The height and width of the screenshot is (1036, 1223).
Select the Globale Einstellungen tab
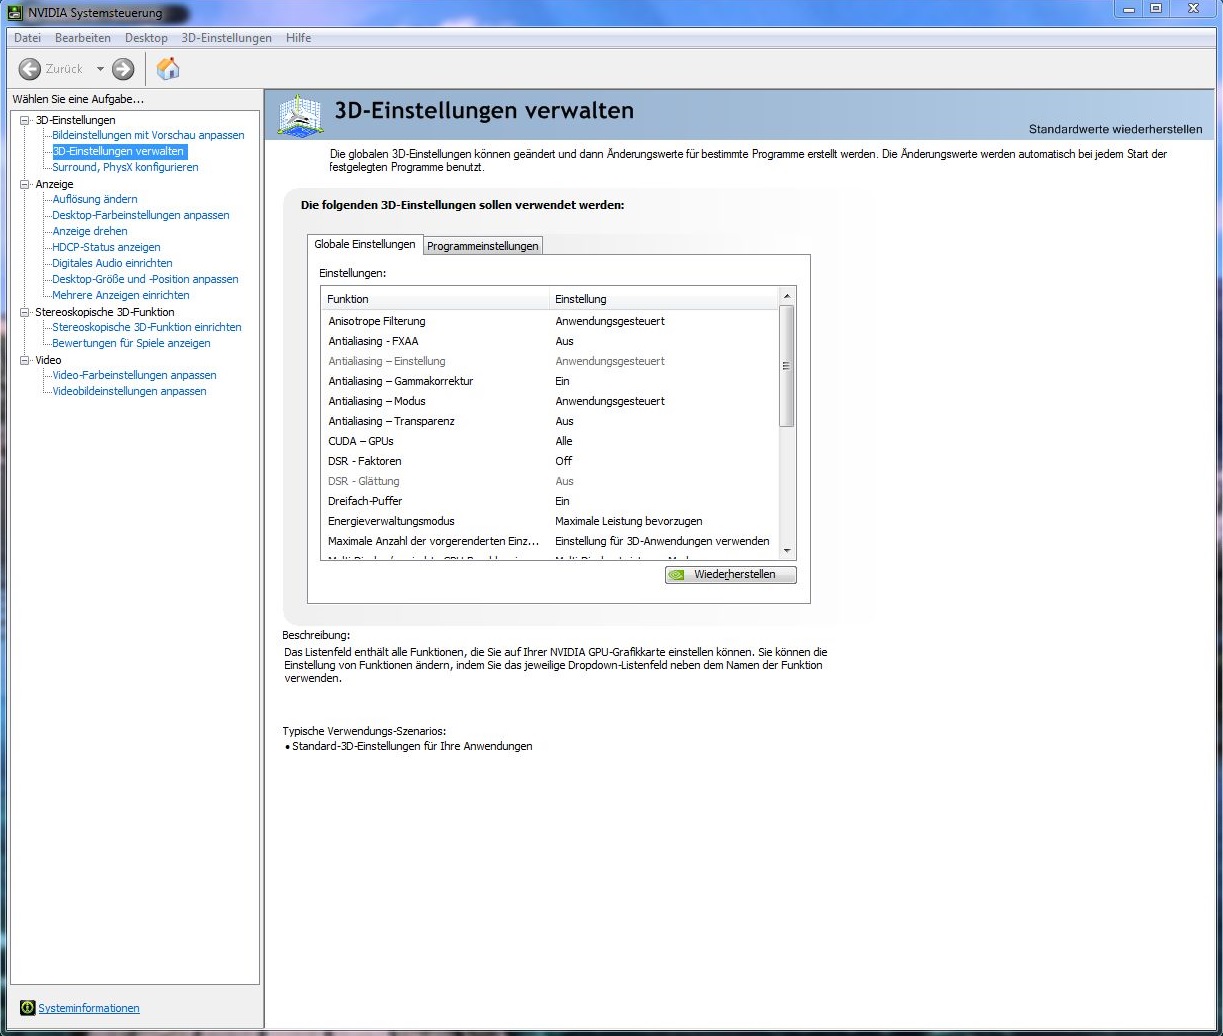tap(365, 244)
